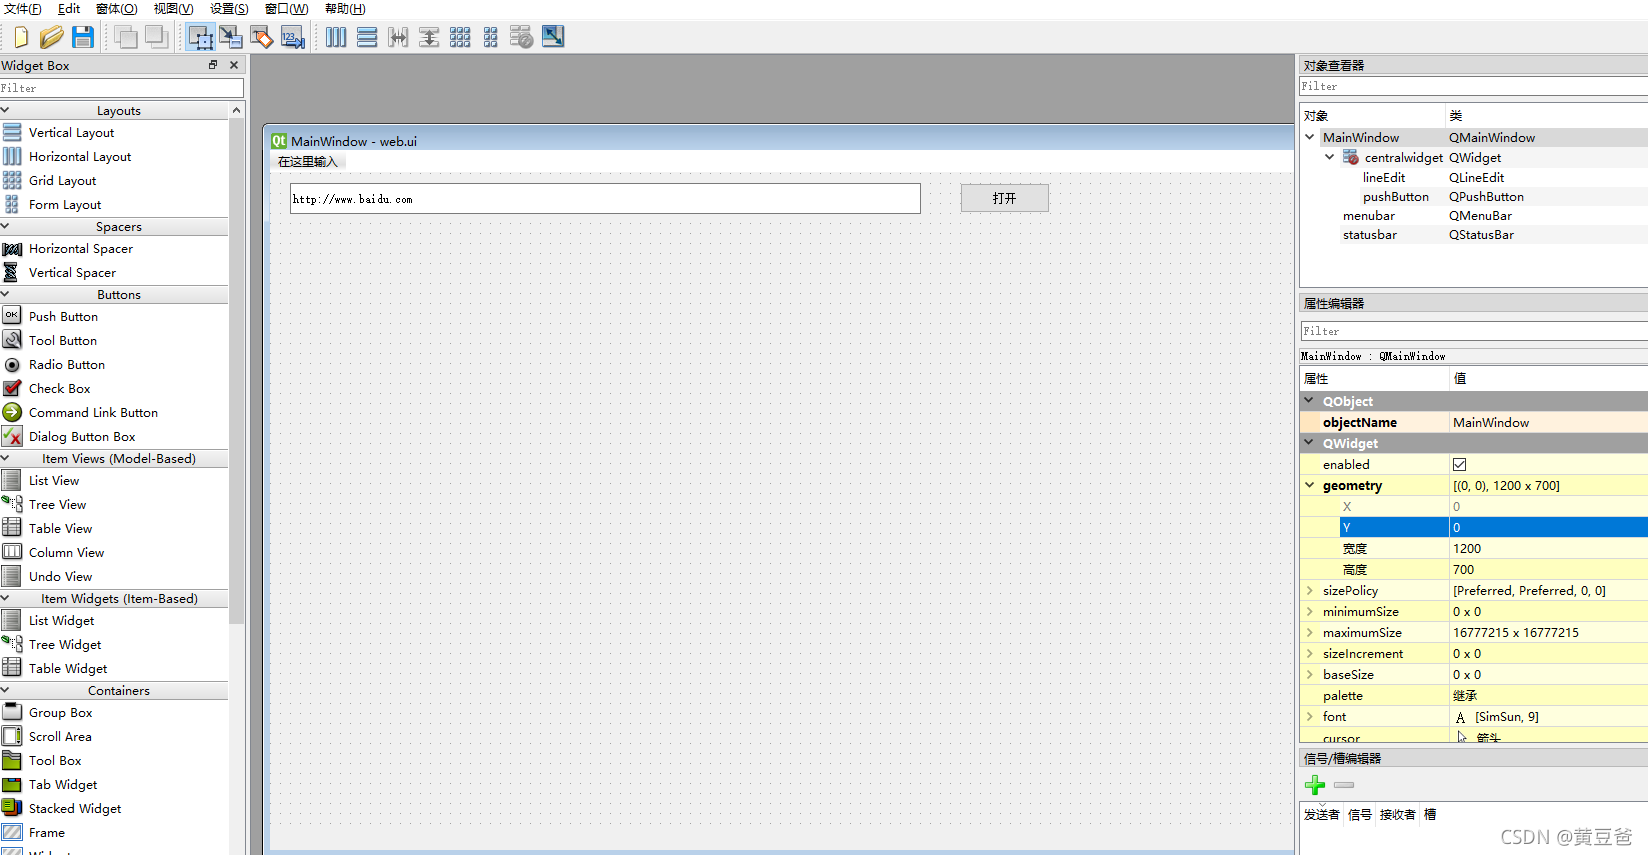Add a new signal/slot connection with plus

pyautogui.click(x=1315, y=785)
